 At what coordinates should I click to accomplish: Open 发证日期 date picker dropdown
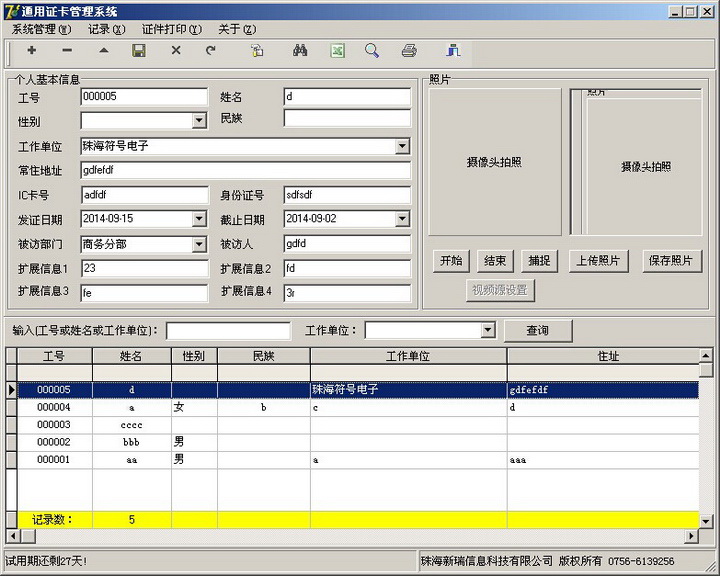[199, 219]
